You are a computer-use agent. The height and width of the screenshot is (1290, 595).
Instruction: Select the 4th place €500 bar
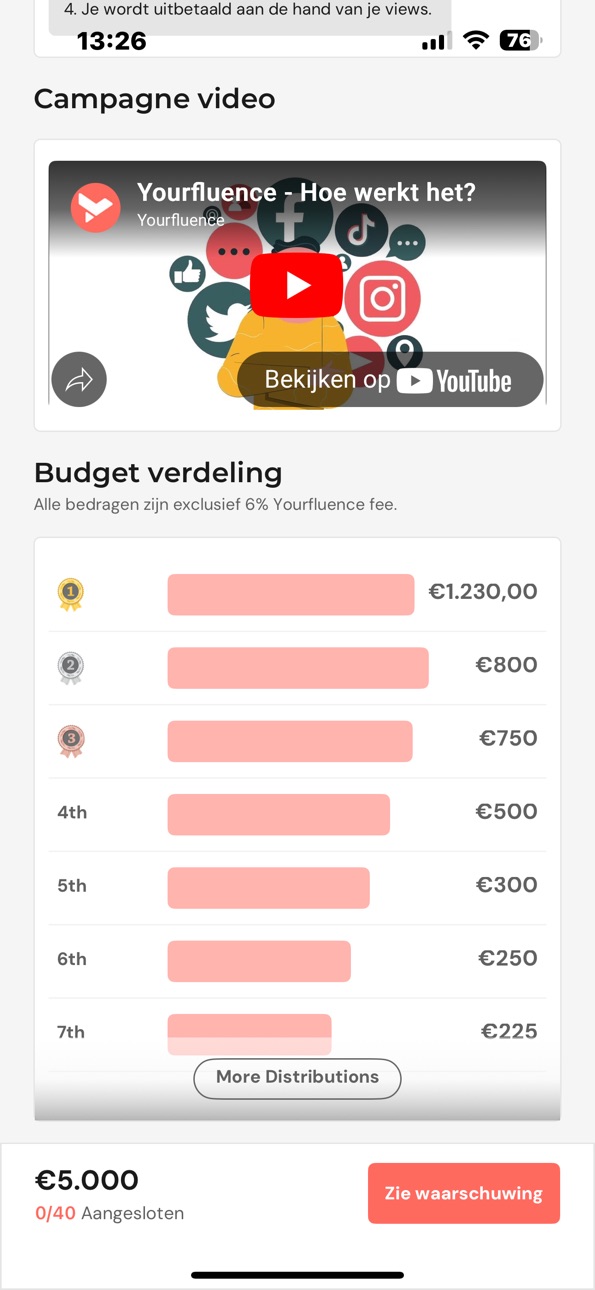[x=279, y=814]
